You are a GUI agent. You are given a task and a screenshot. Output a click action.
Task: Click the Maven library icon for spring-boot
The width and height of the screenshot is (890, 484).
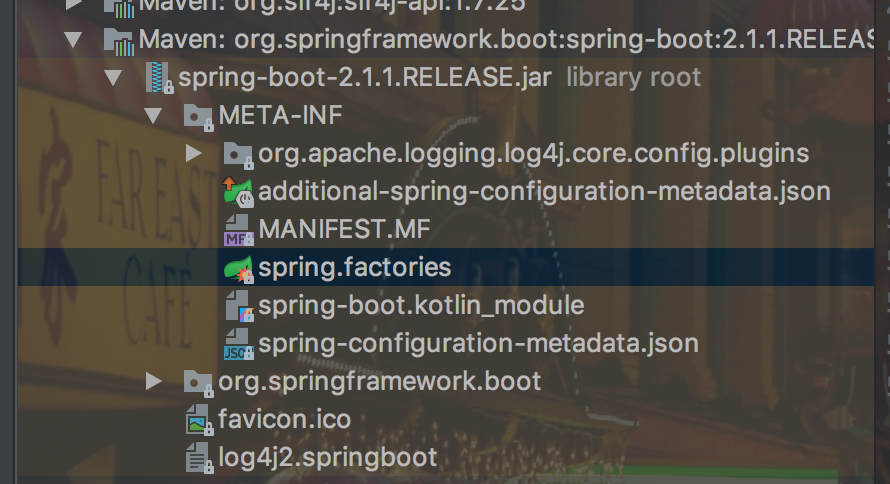(x=119, y=41)
